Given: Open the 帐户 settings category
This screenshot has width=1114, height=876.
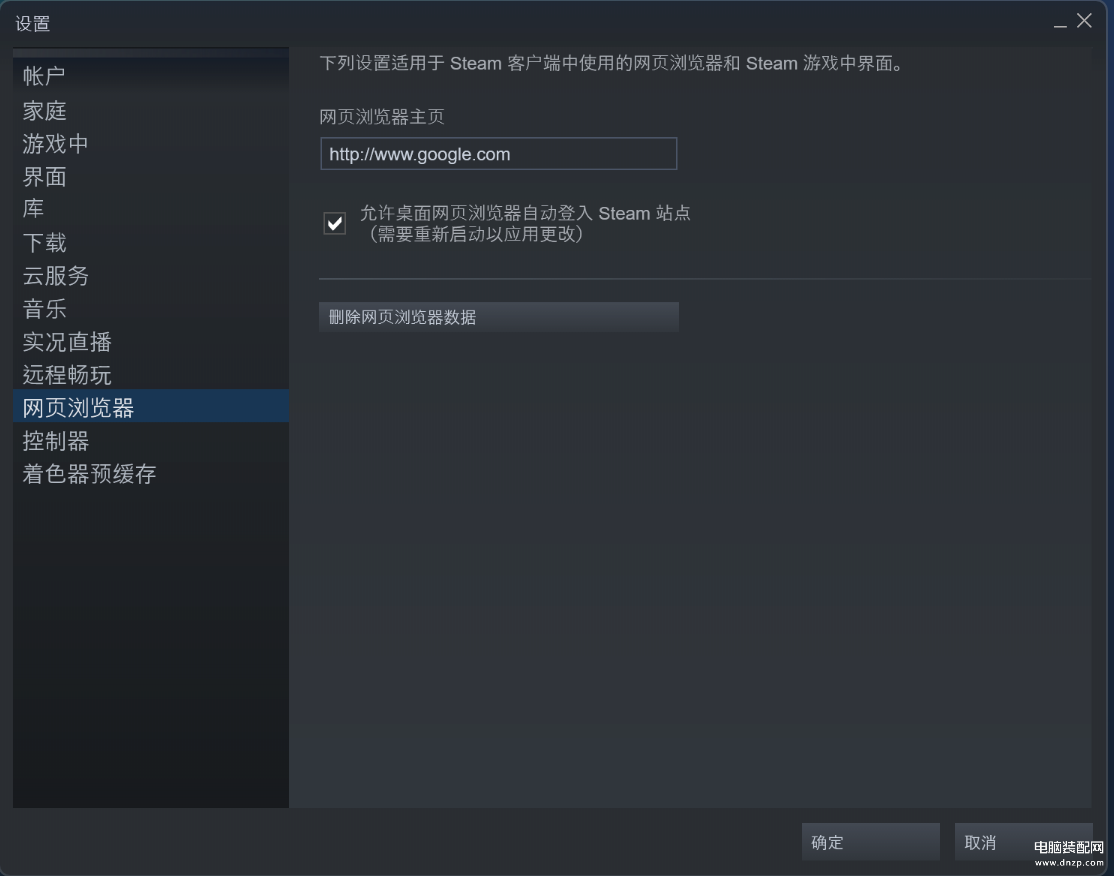Looking at the screenshot, I should (43, 76).
